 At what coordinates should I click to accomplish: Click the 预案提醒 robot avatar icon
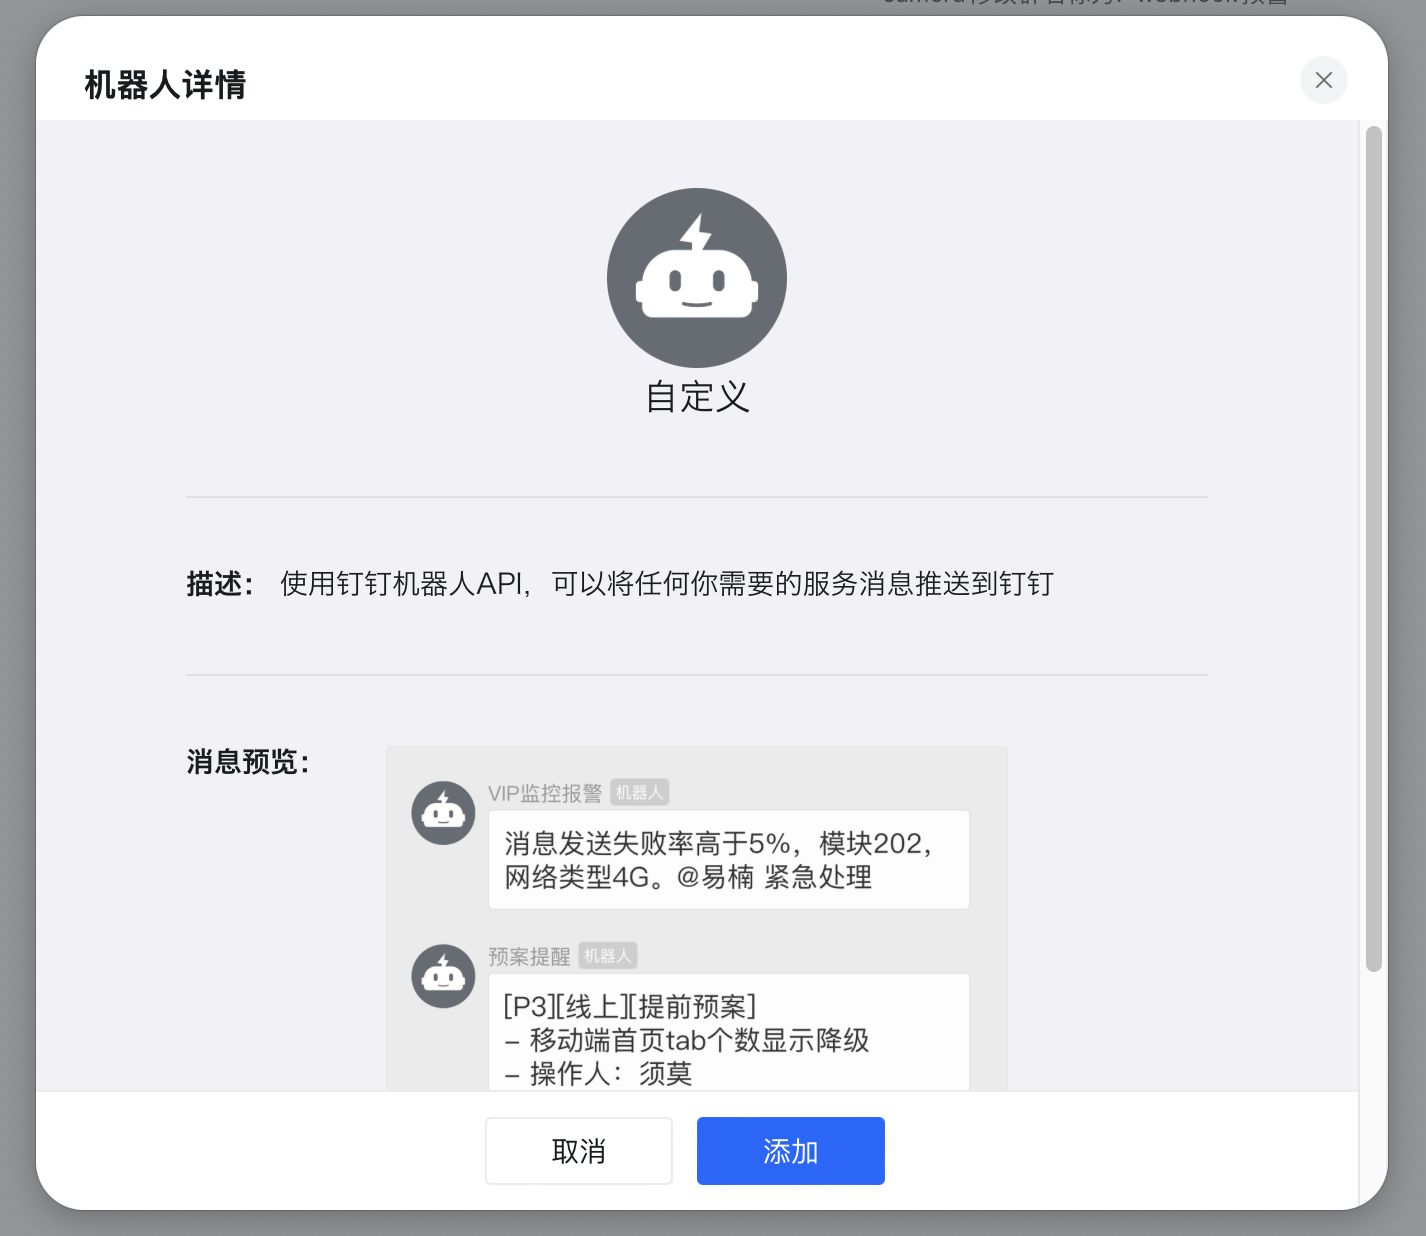[443, 975]
